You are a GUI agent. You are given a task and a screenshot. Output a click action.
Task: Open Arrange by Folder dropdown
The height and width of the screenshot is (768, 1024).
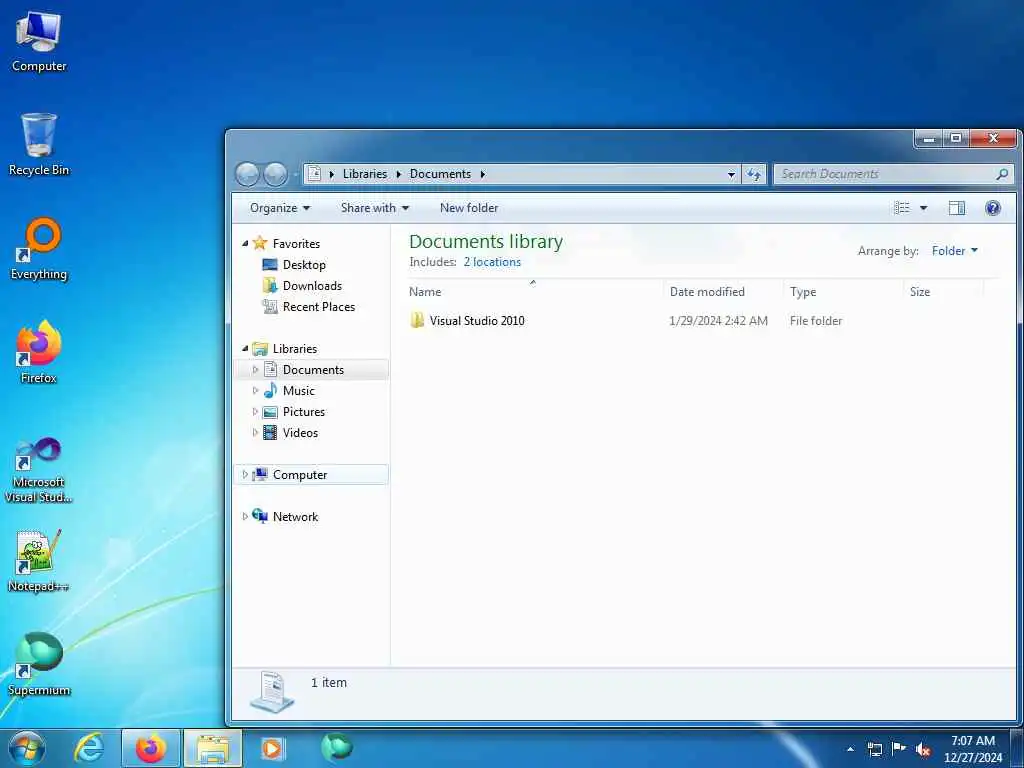pyautogui.click(x=955, y=251)
